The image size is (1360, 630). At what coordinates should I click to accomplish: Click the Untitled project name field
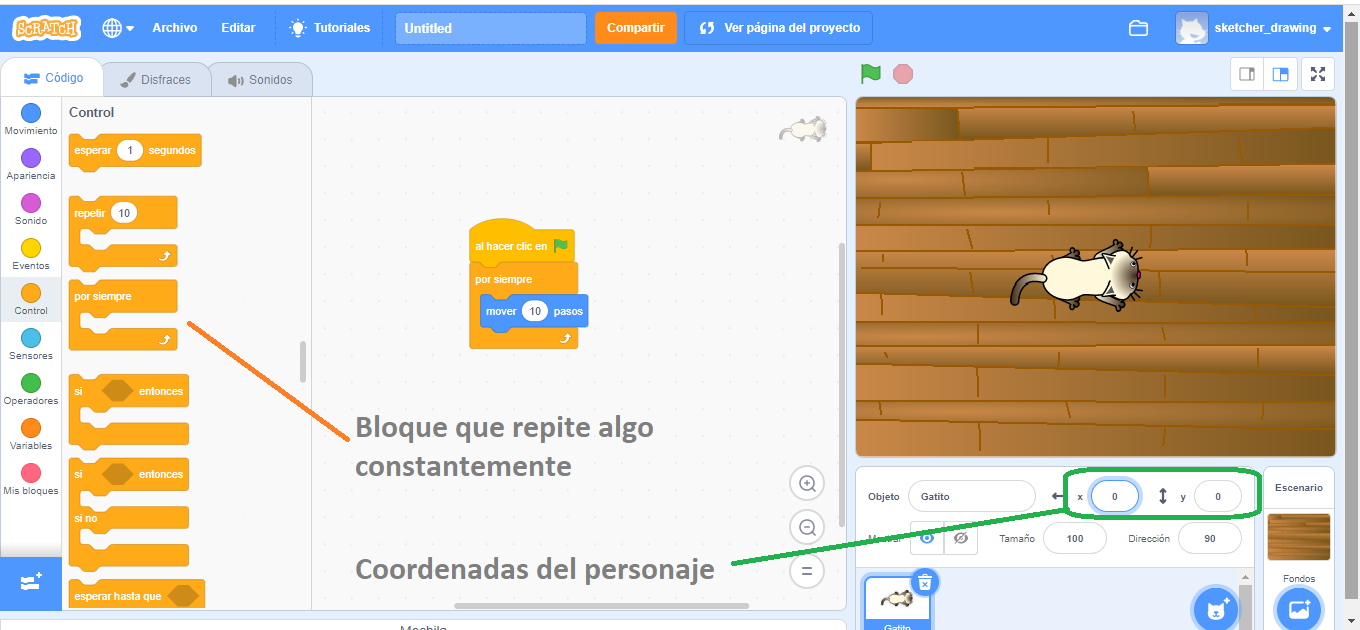[x=490, y=28]
